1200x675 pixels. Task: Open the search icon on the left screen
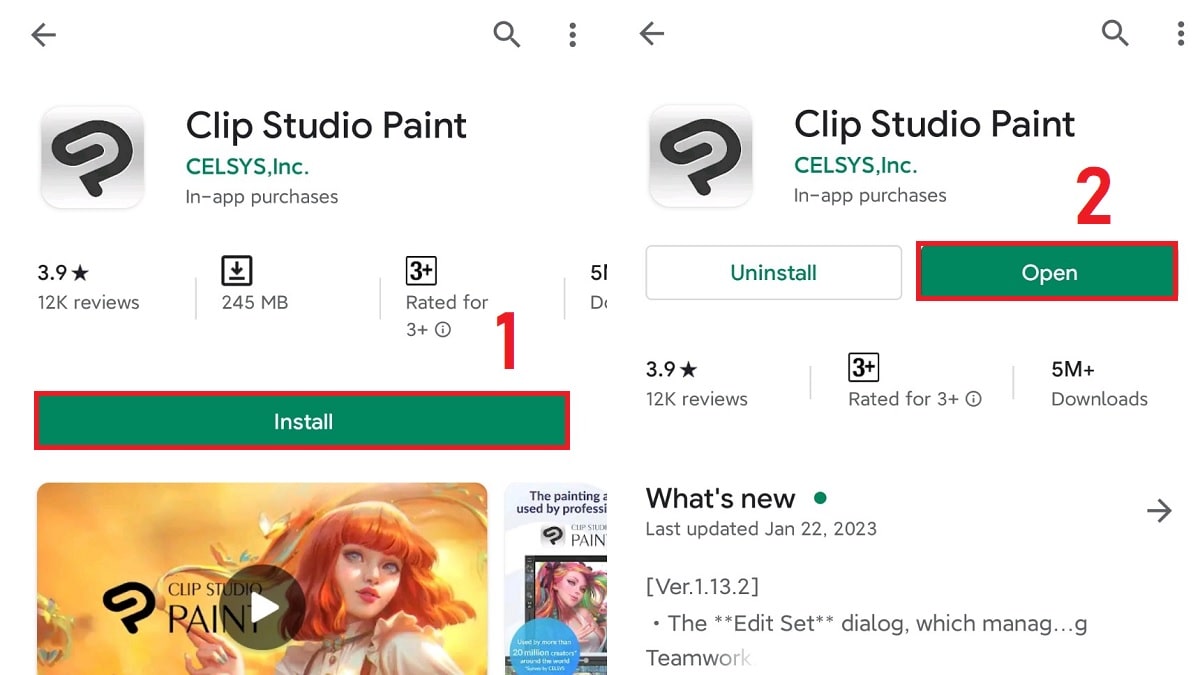507,34
